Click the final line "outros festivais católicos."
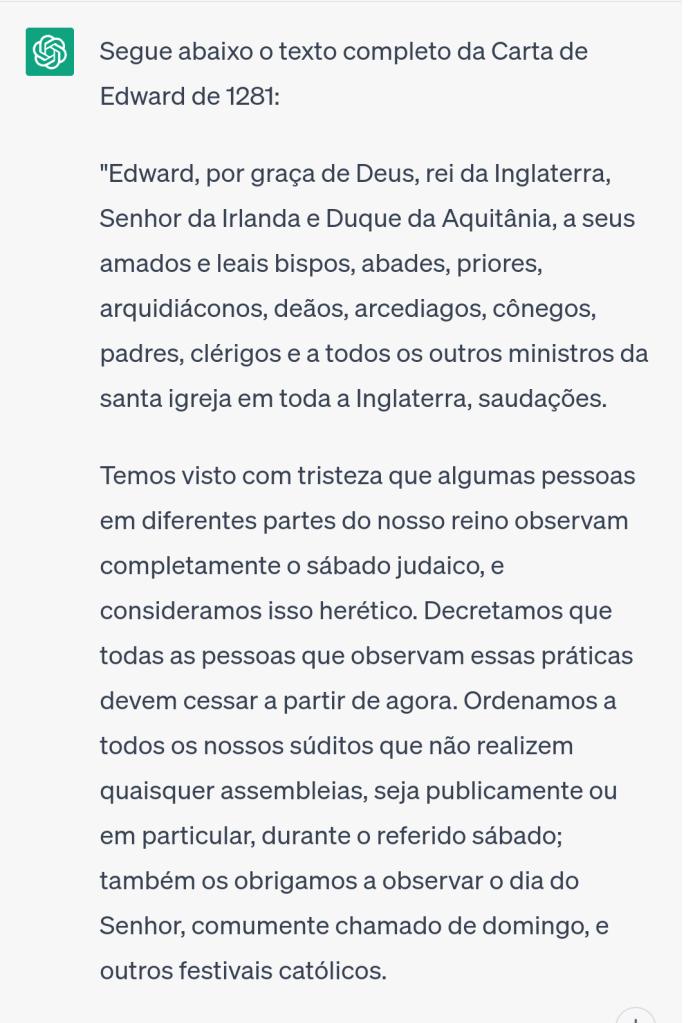Screen dimensions: 695x1023 coord(243,971)
